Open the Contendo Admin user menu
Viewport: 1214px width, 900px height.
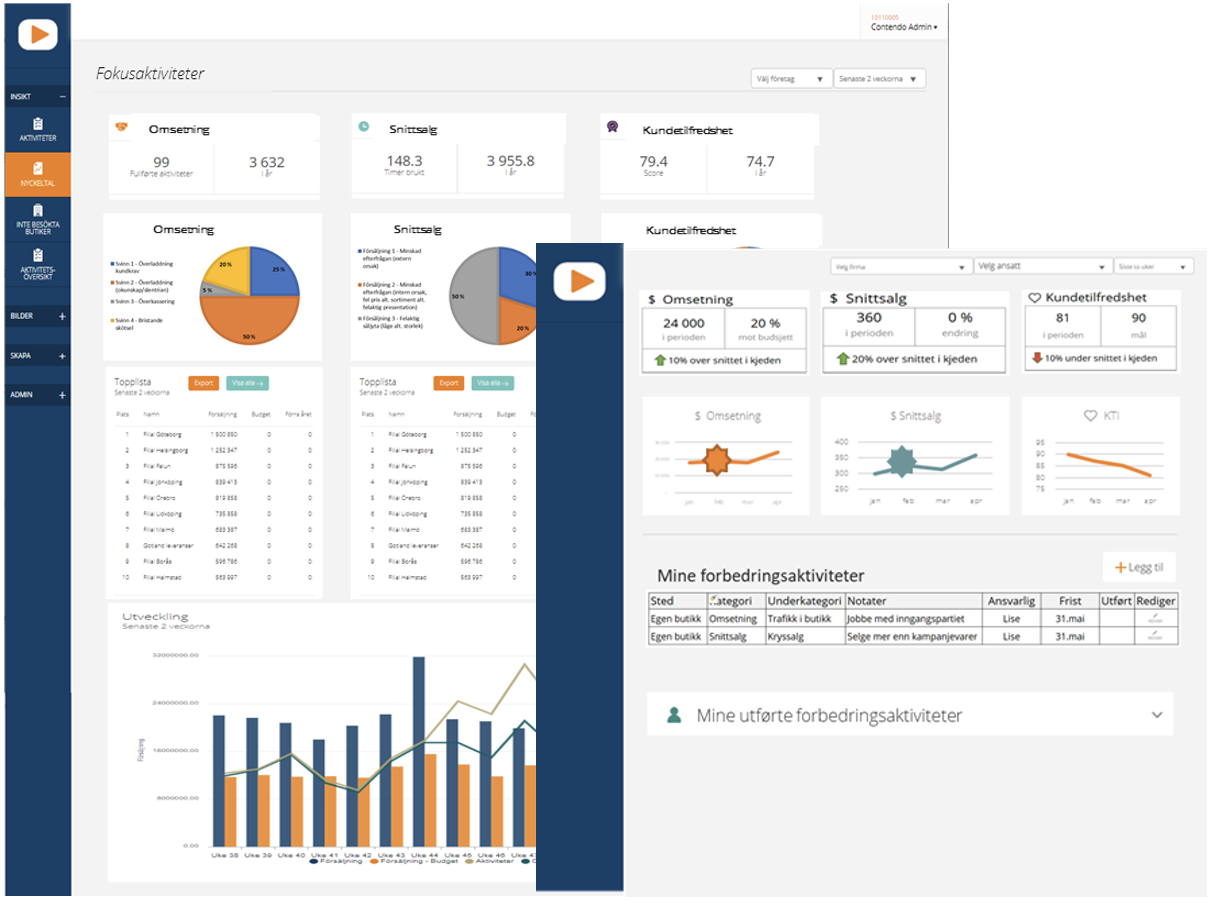point(904,28)
